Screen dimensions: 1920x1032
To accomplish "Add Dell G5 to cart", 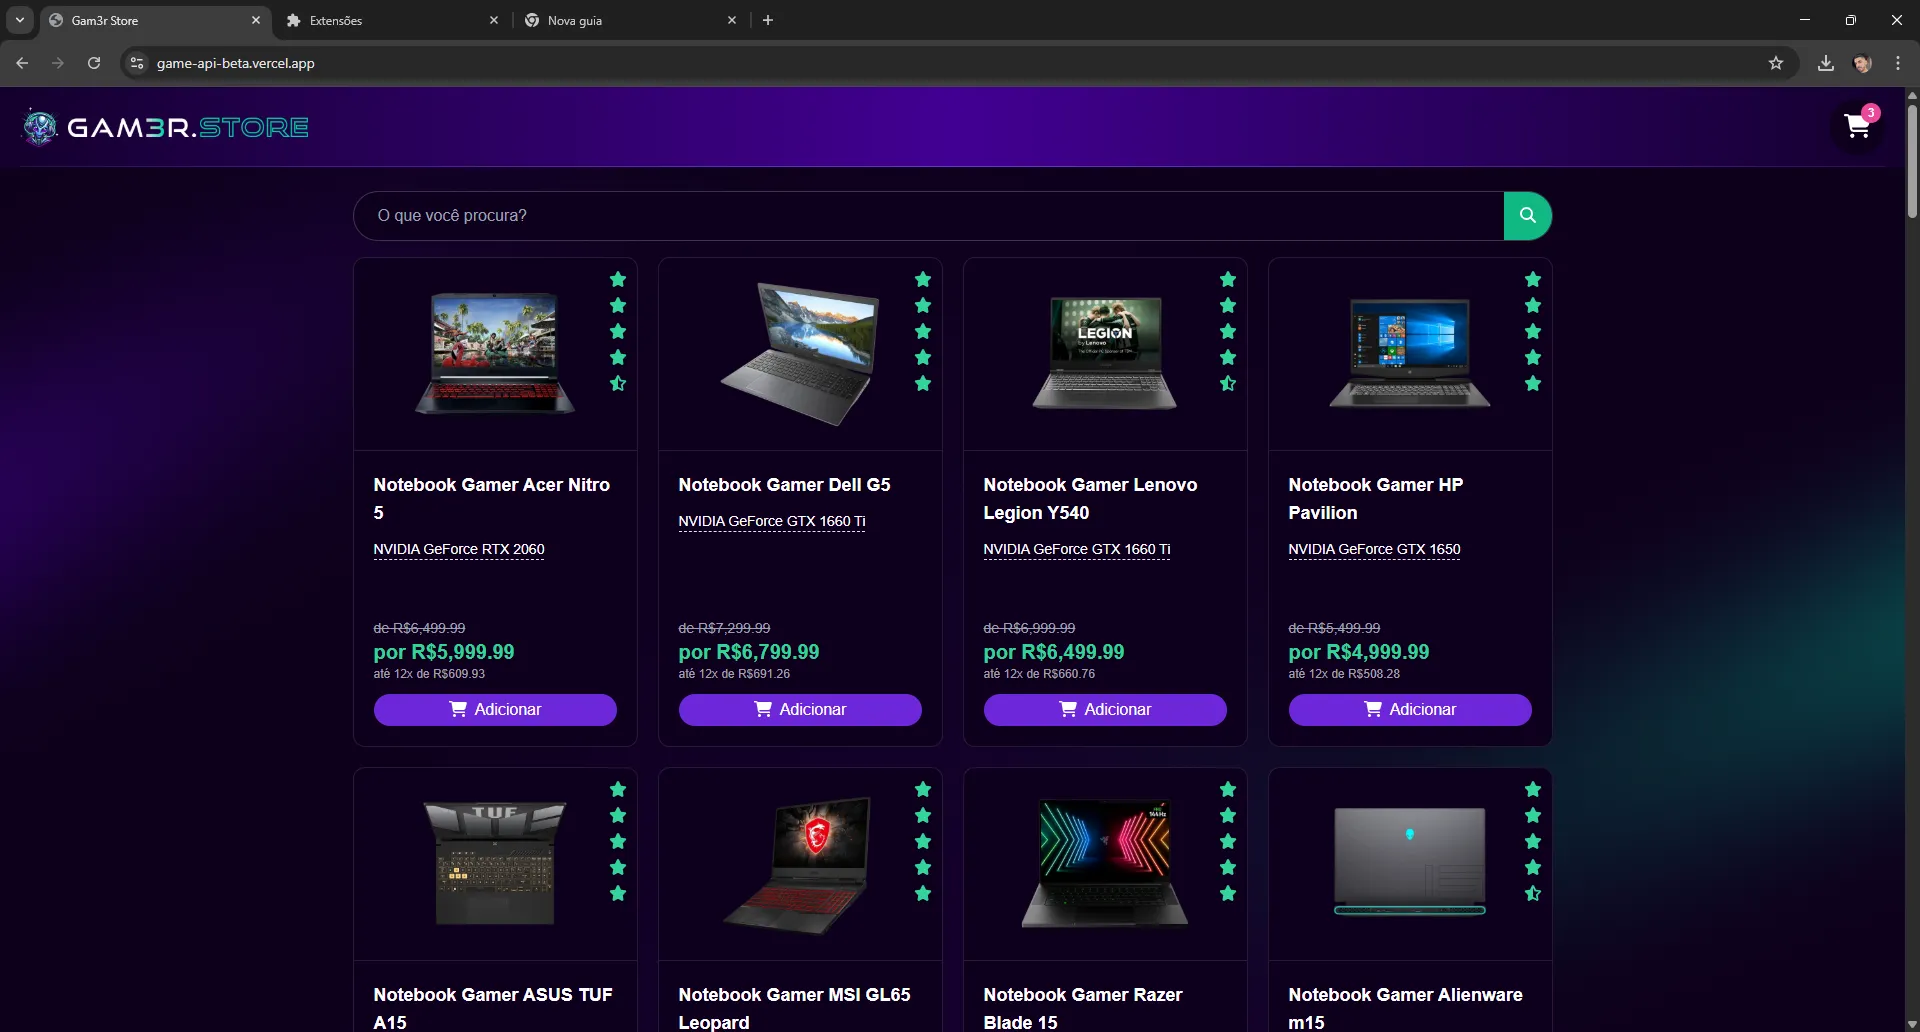I will click(x=800, y=709).
